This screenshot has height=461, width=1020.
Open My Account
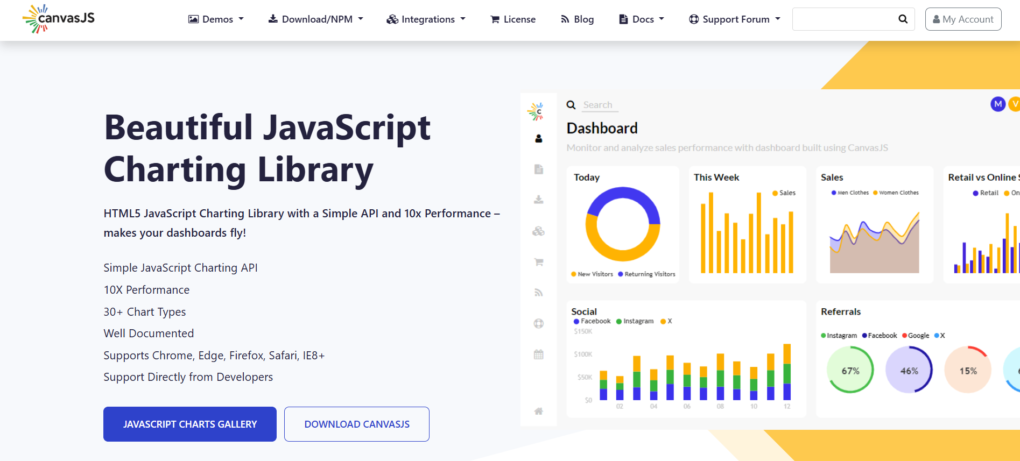963,19
